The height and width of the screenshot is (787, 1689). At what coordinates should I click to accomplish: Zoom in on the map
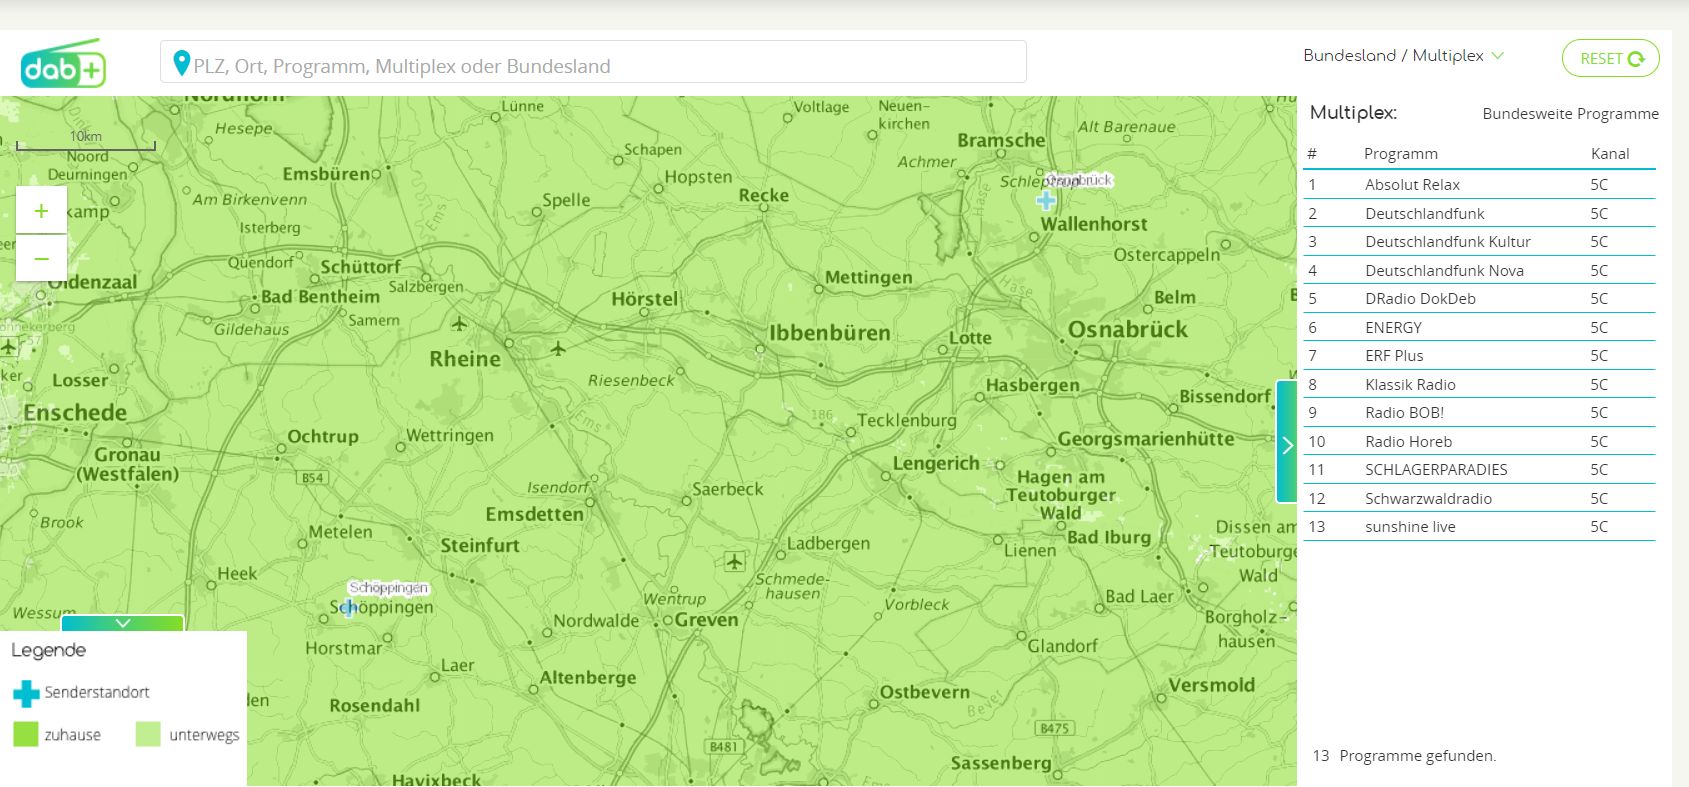[41, 211]
